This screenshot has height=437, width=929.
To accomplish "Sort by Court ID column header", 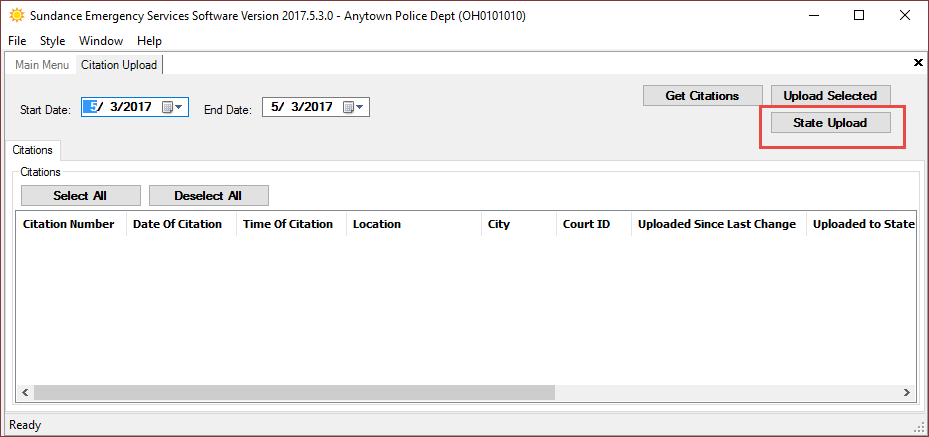I will click(594, 224).
